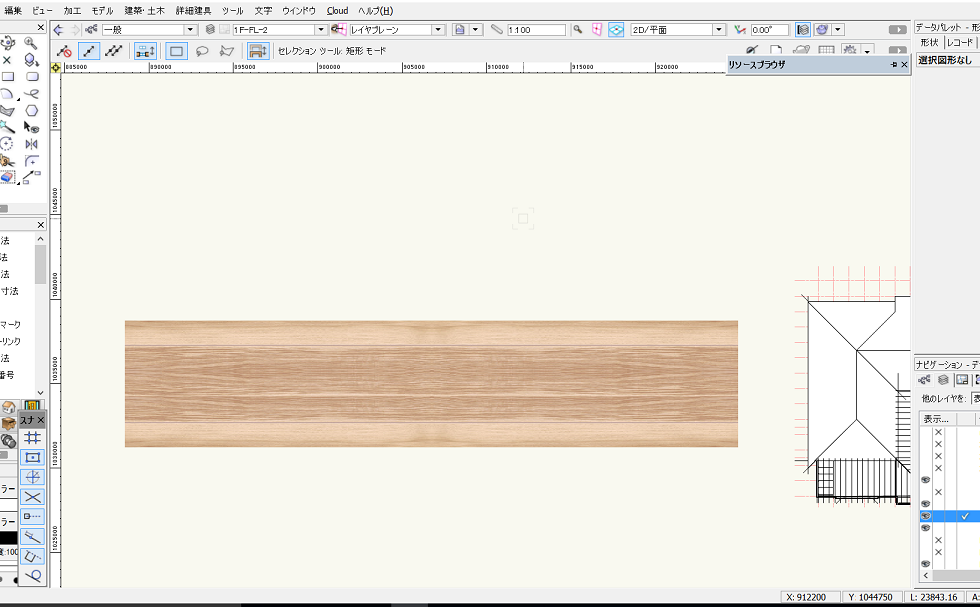Toggle rectangular marquee selection mode
Viewport: 980px width, 607px height.
[x=176, y=51]
